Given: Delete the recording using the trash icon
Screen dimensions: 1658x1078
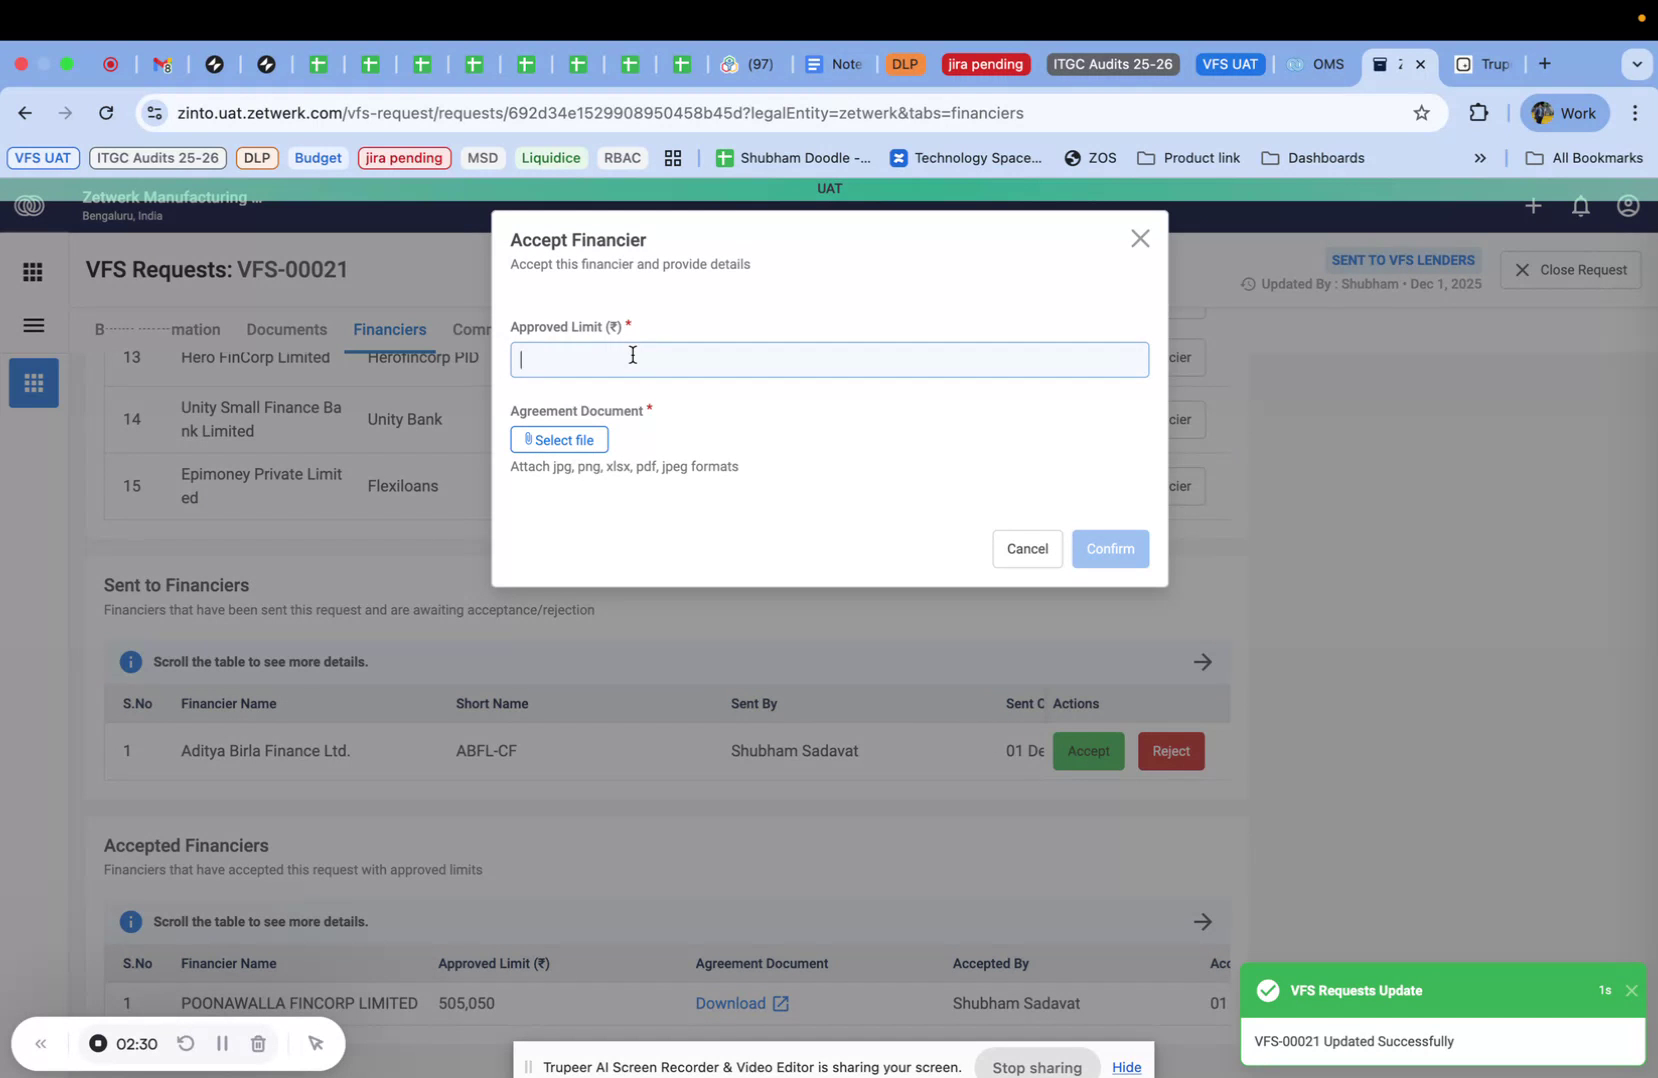Looking at the screenshot, I should 258,1043.
